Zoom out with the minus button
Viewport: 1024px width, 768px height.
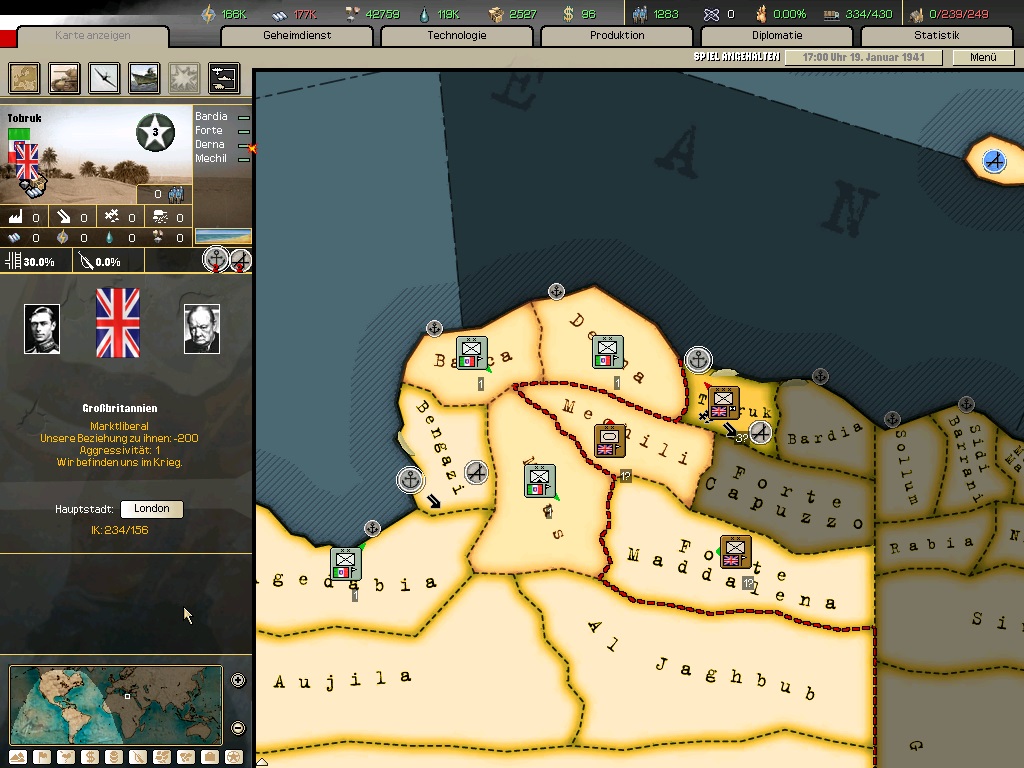238,728
